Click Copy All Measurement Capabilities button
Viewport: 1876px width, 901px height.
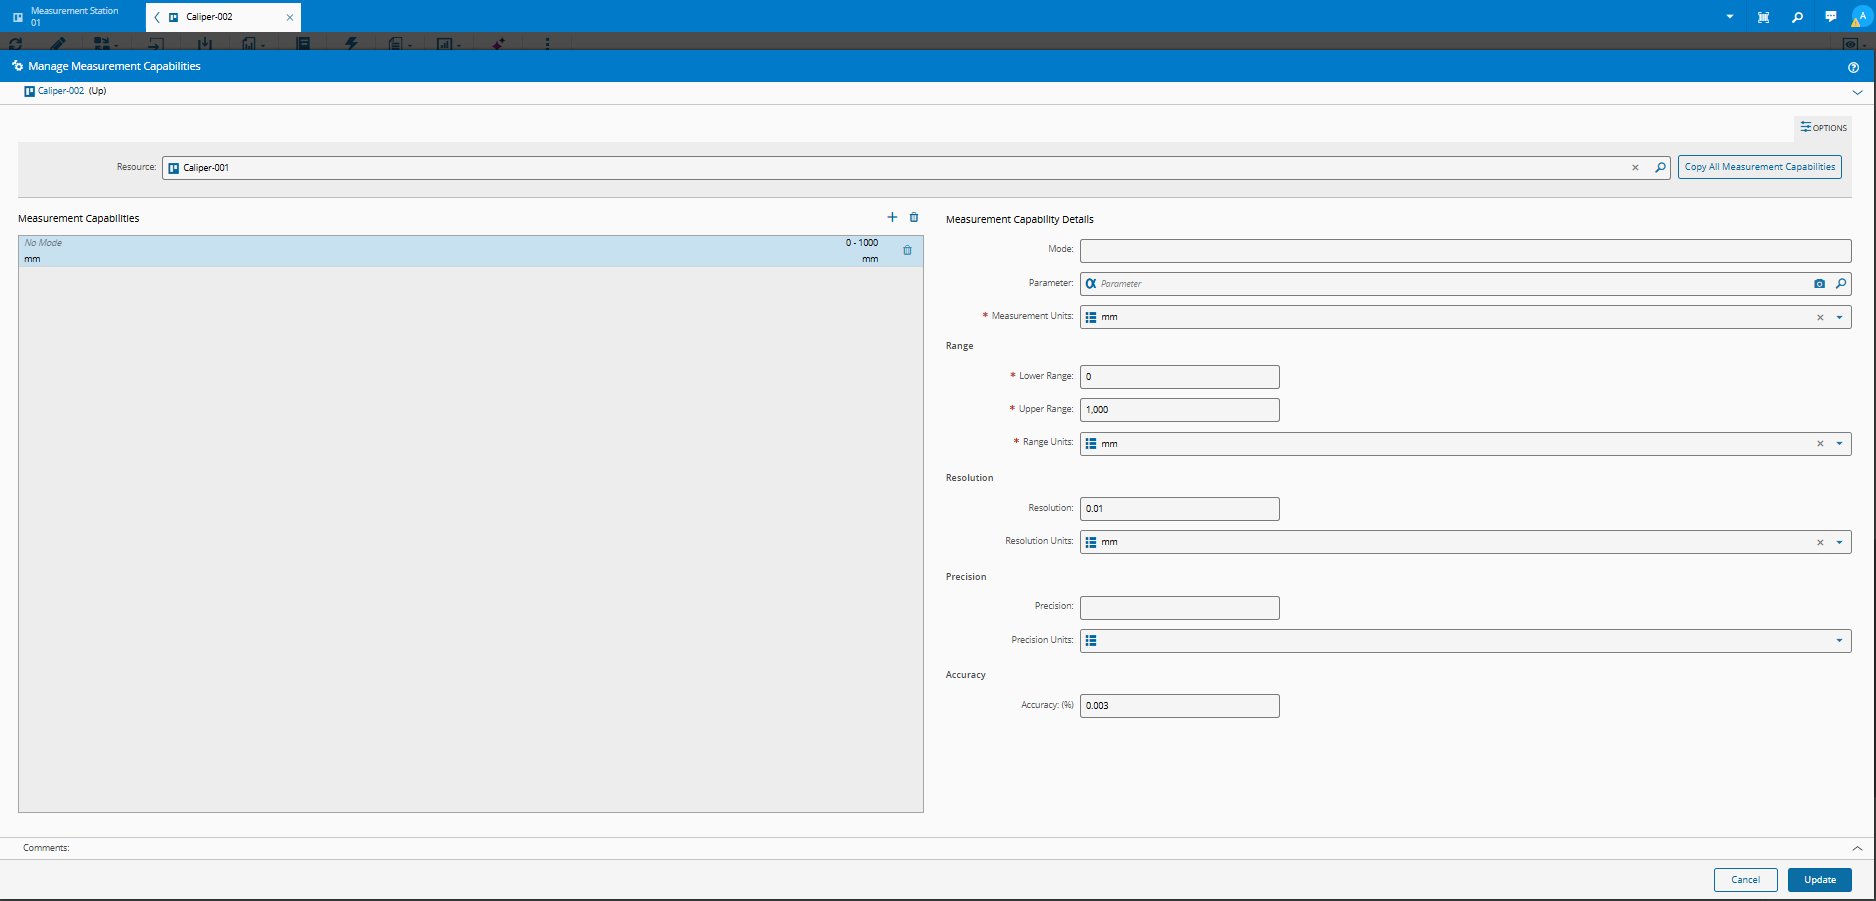coord(1760,167)
